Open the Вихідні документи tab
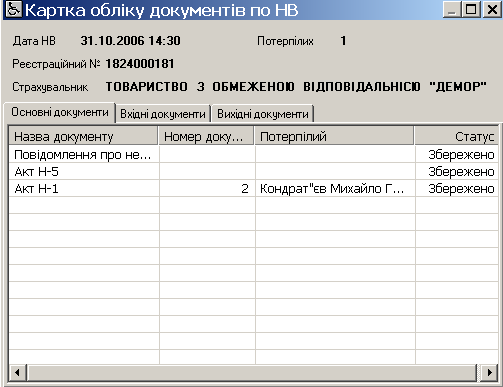Screen dimensions: 503x387 (x=263, y=114)
